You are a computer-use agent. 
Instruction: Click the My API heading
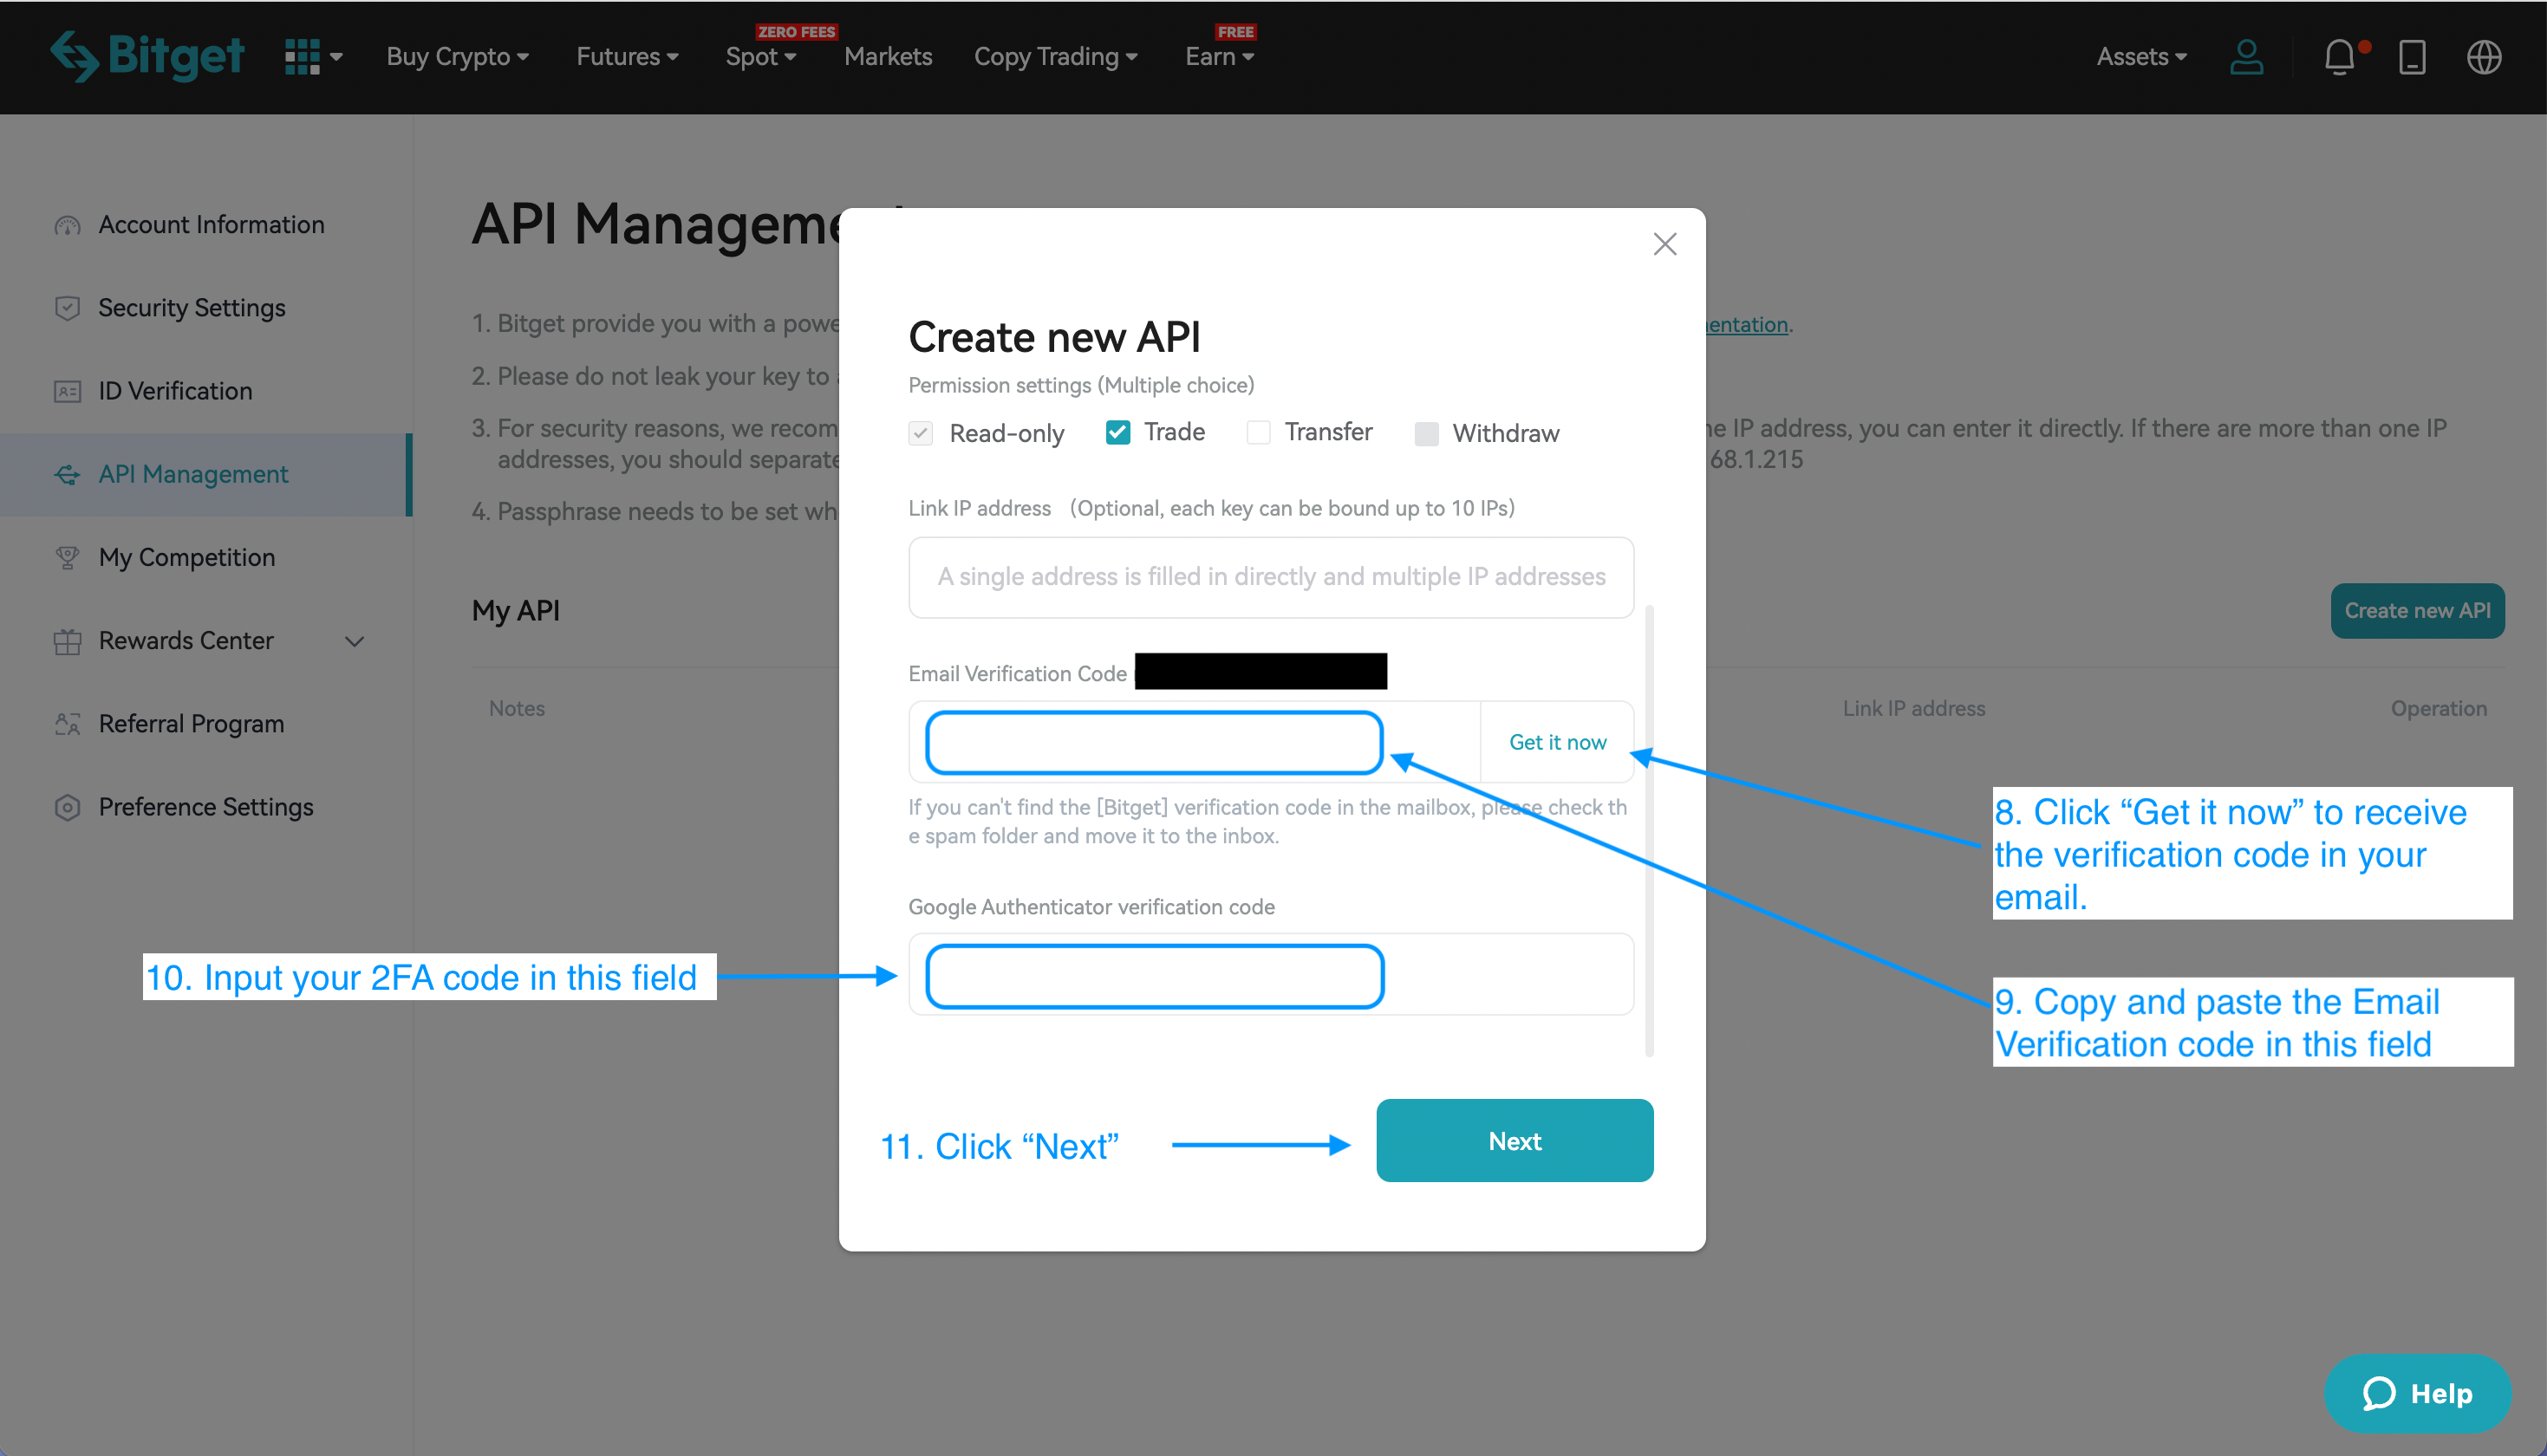tap(515, 610)
